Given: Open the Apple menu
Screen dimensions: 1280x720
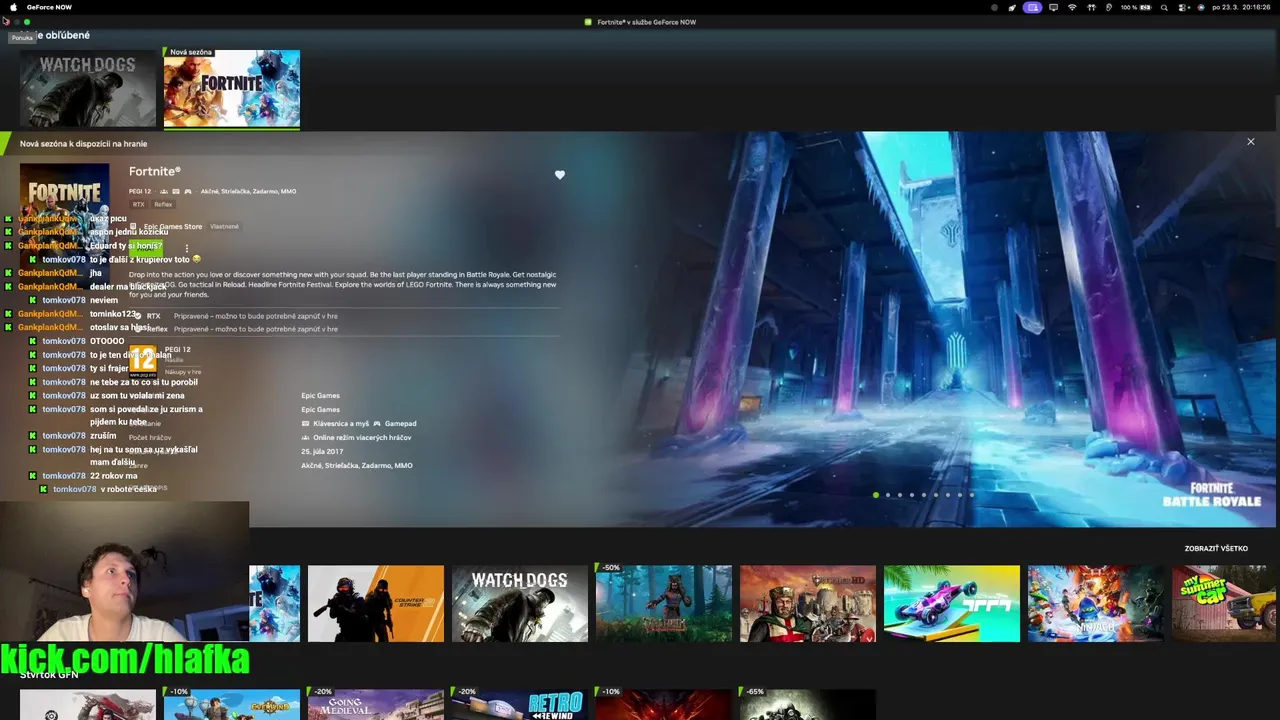Looking at the screenshot, I should click(x=12, y=7).
